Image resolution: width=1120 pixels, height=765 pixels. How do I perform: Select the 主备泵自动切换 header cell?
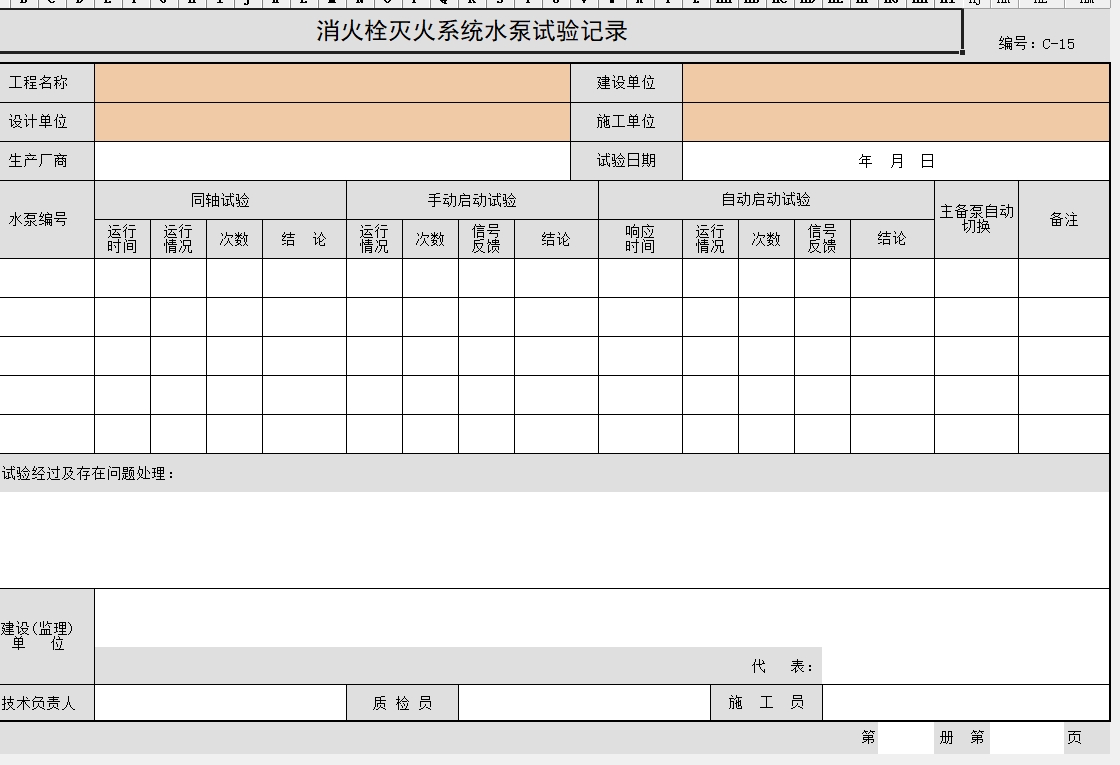976,219
